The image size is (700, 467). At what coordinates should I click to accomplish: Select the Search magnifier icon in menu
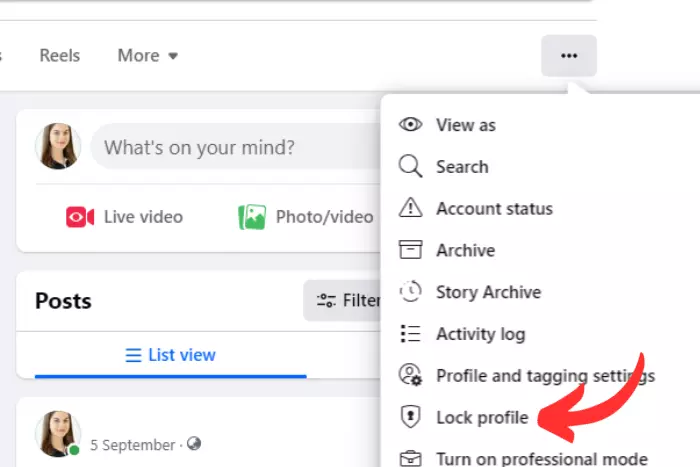click(410, 166)
